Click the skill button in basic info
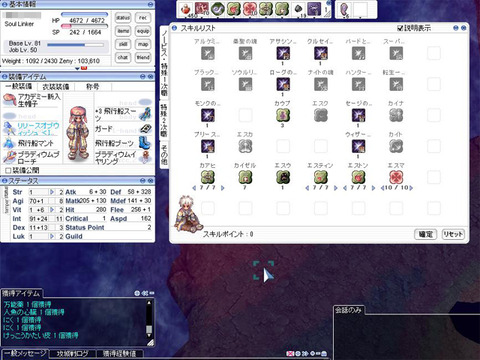Screen dimensions: 480x360 click(x=123, y=44)
